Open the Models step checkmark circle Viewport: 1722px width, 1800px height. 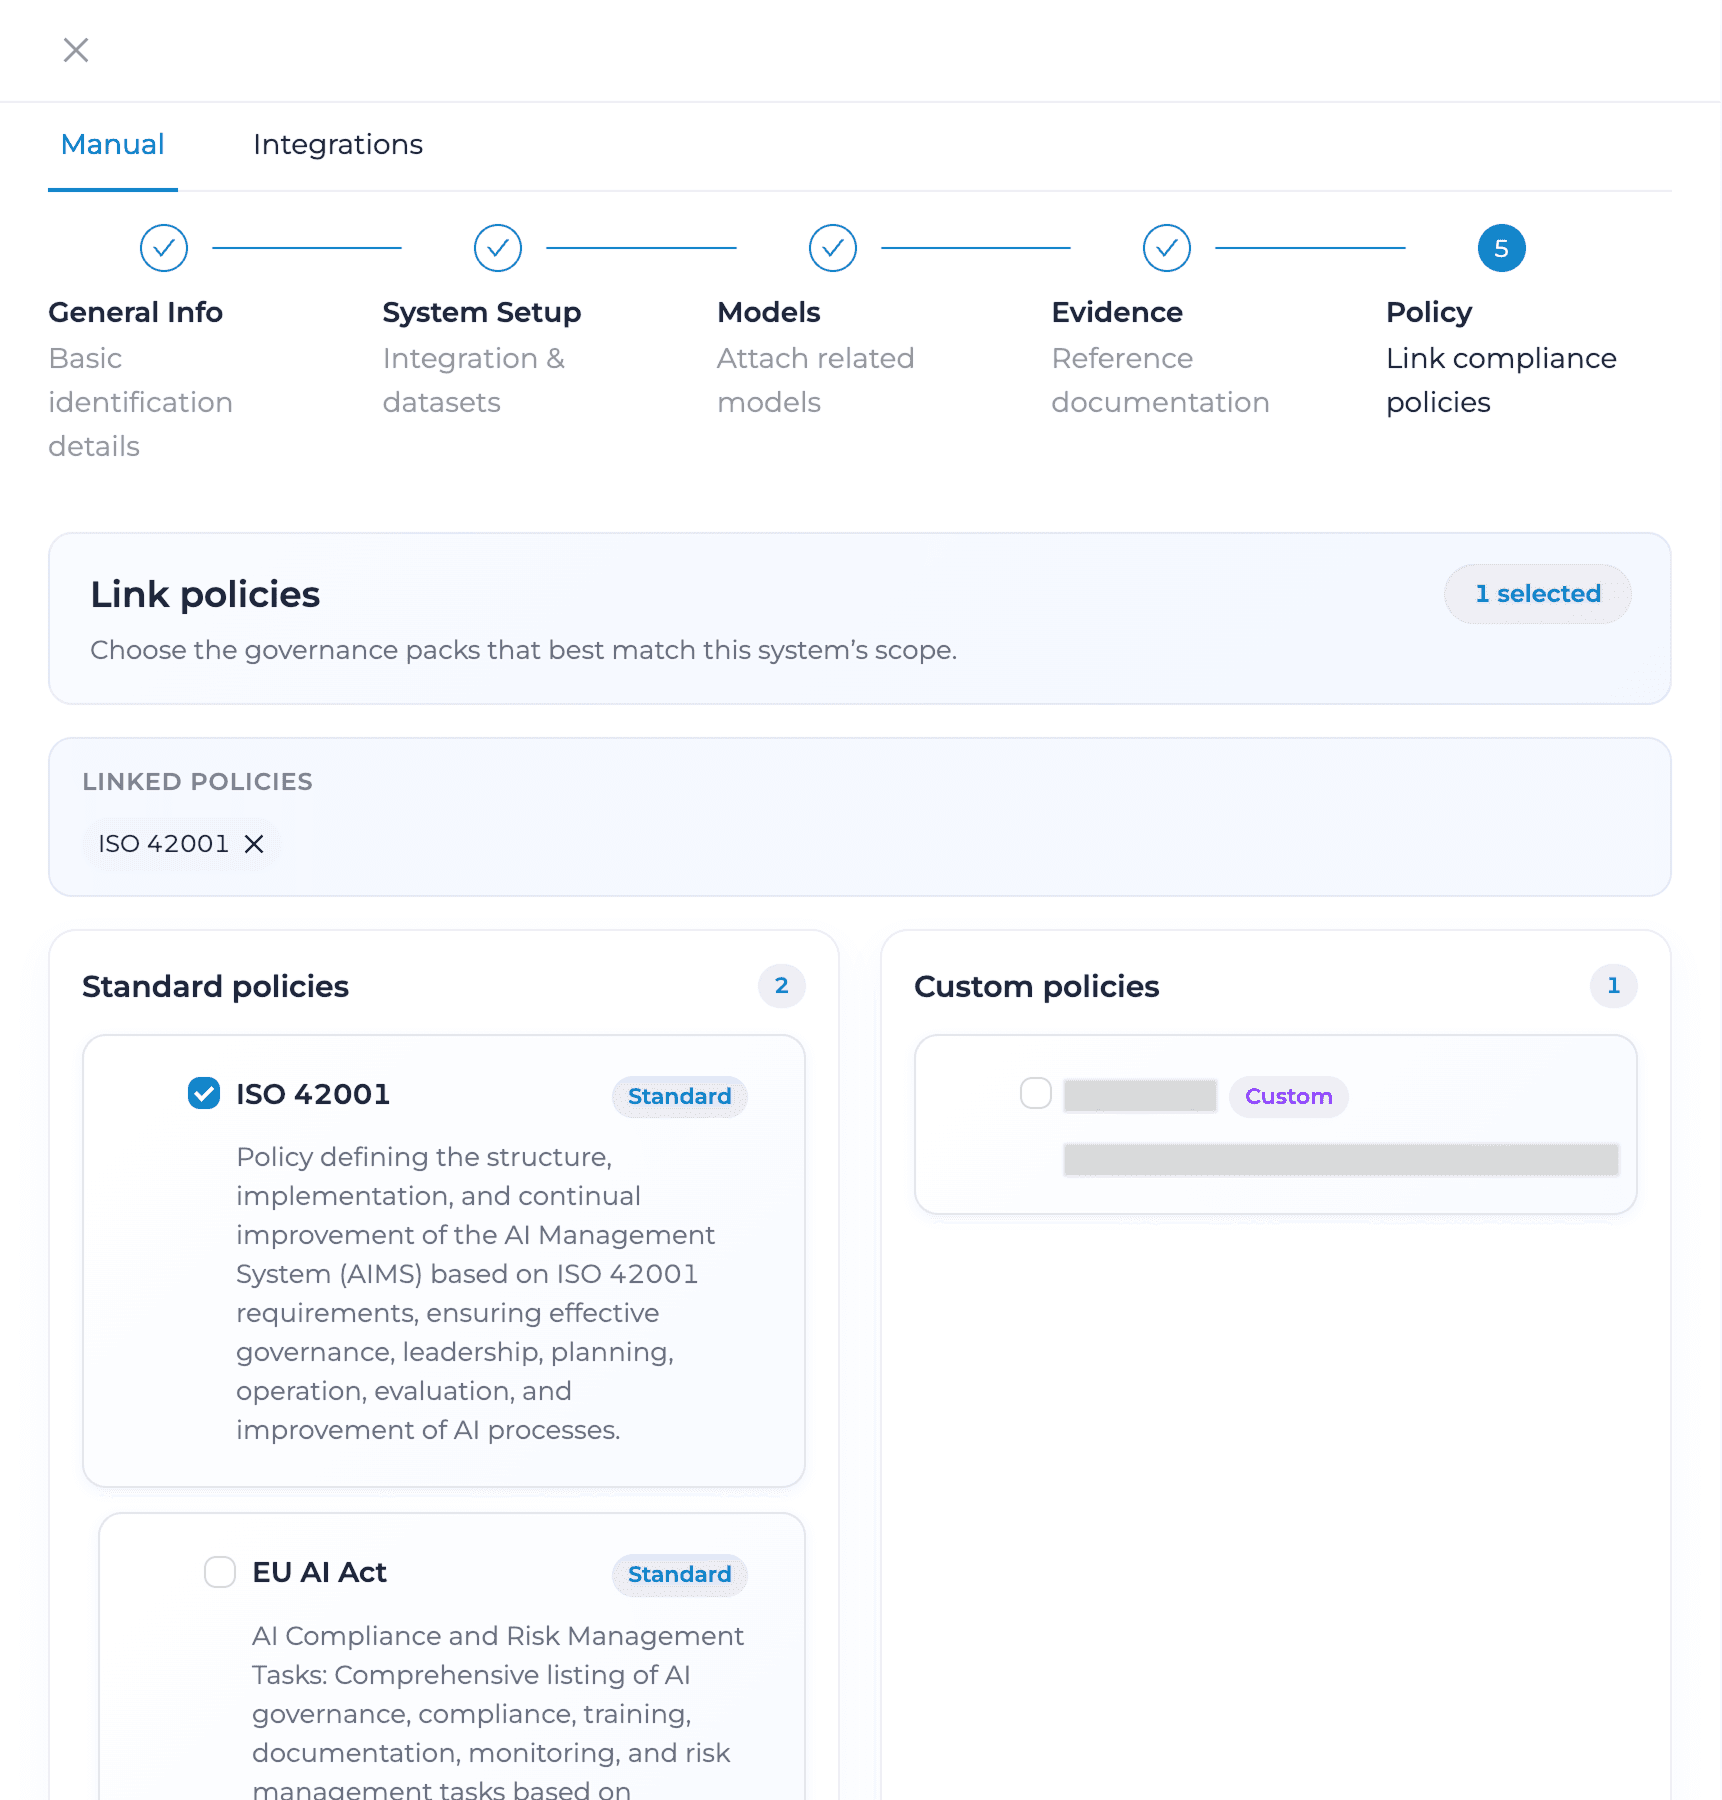(x=833, y=248)
